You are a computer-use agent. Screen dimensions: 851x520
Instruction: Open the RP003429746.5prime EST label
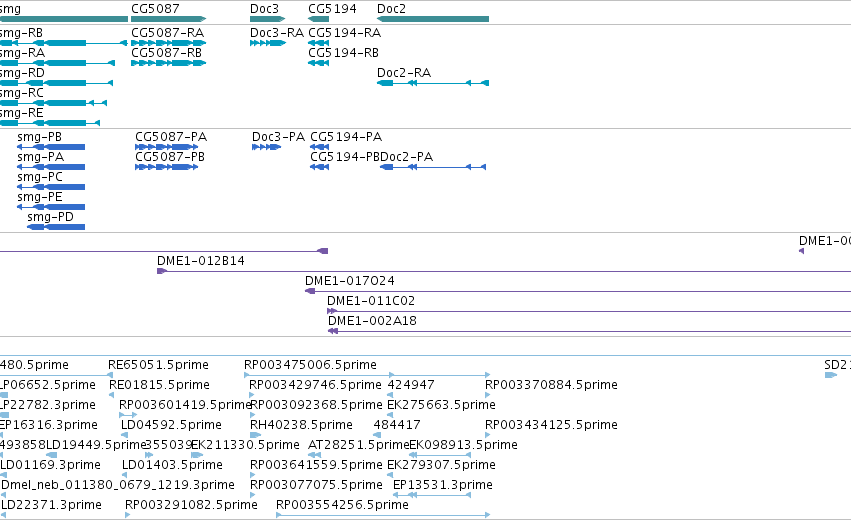[x=315, y=385]
